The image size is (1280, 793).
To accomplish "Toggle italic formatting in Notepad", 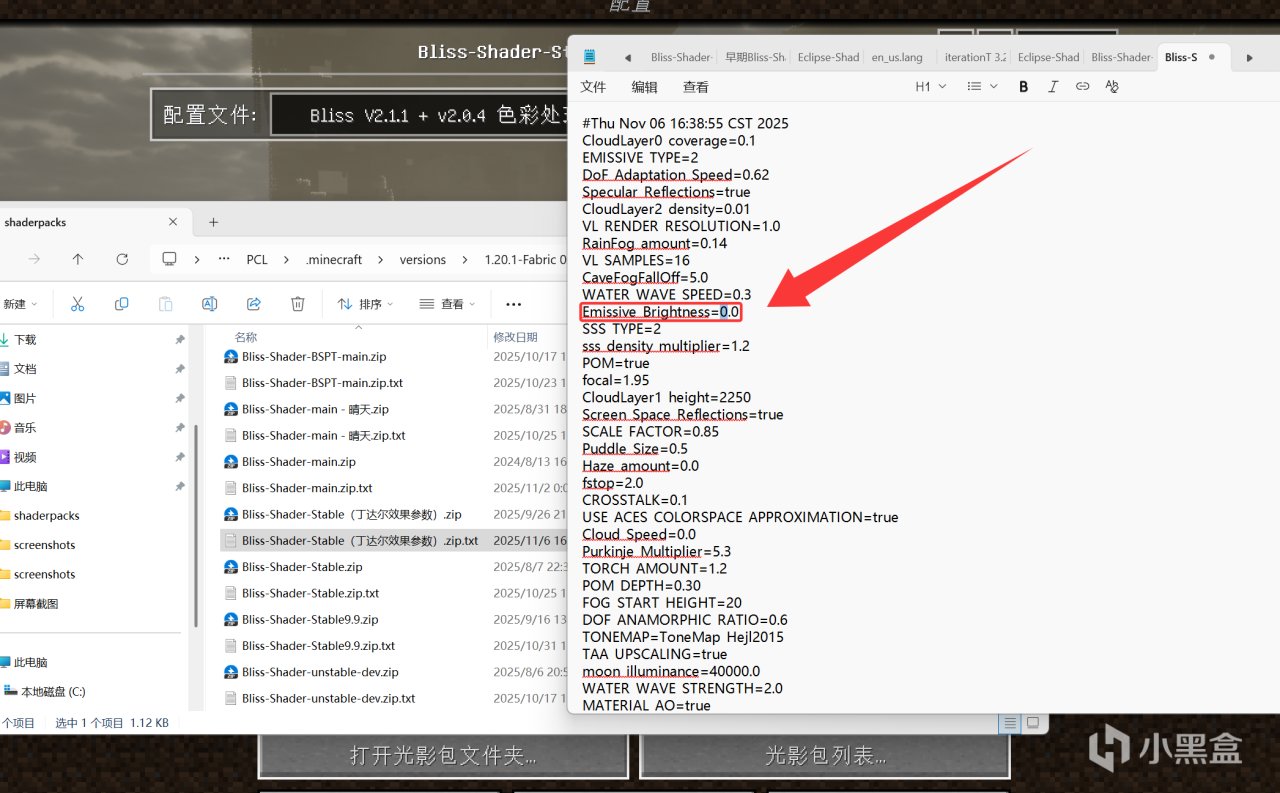I will click(1053, 87).
